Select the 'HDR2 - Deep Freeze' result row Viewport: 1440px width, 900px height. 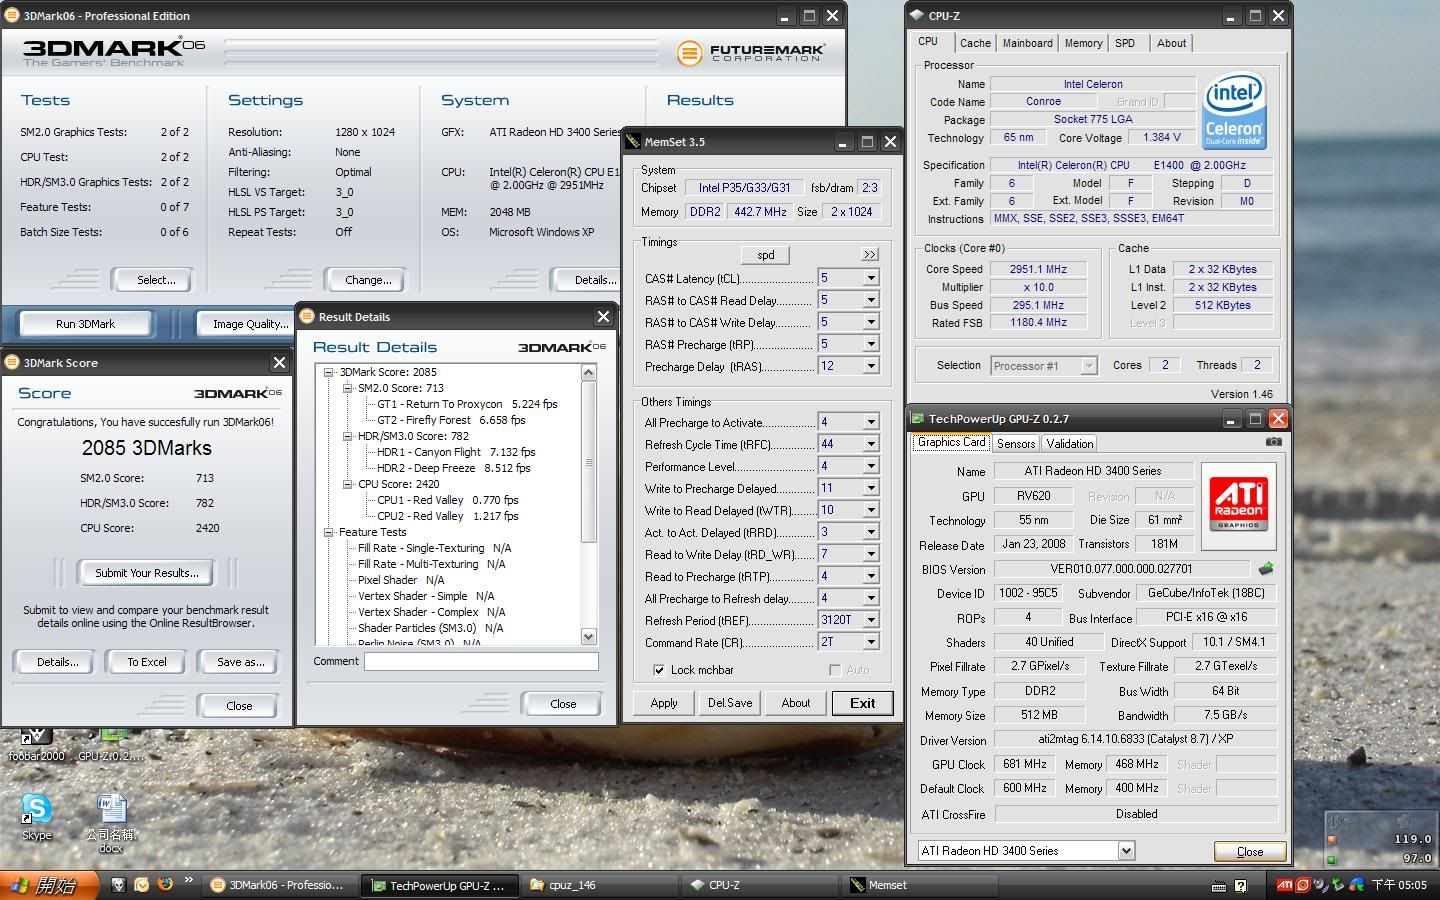point(453,468)
